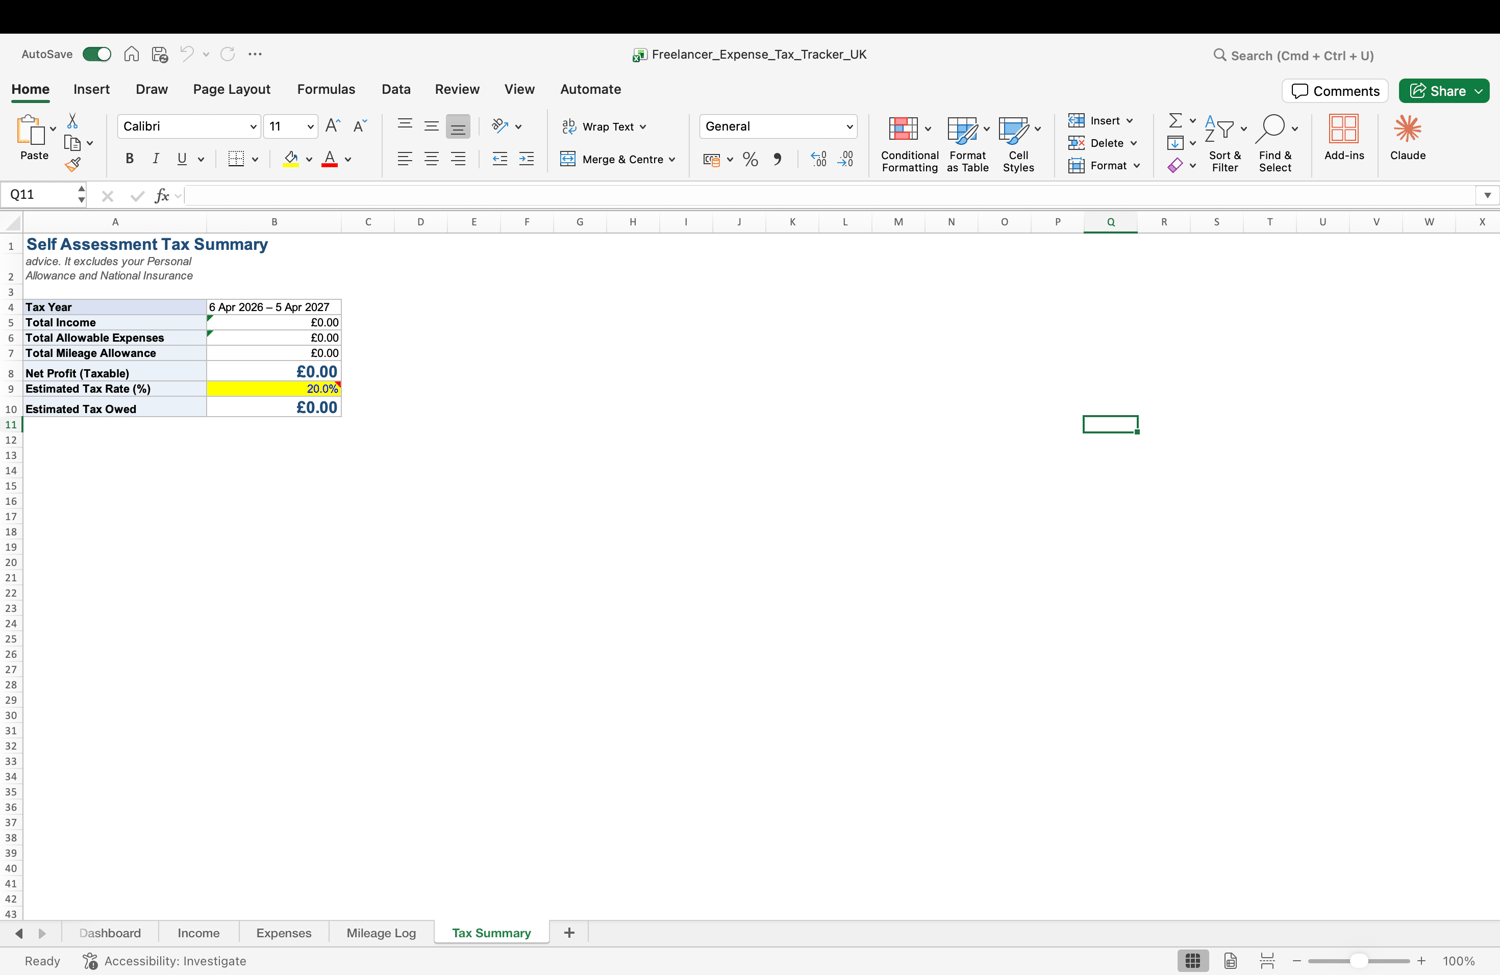Click the Share button
The image size is (1500, 975).
tap(1444, 91)
